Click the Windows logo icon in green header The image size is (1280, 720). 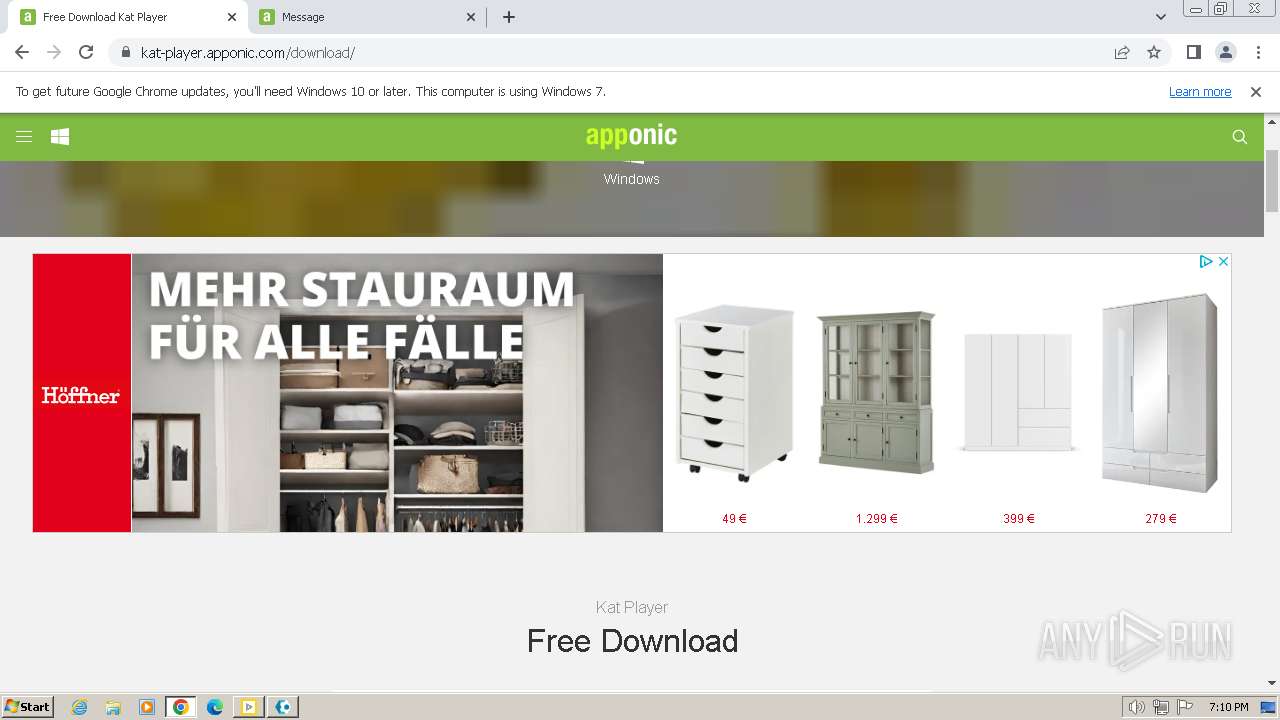(60, 137)
